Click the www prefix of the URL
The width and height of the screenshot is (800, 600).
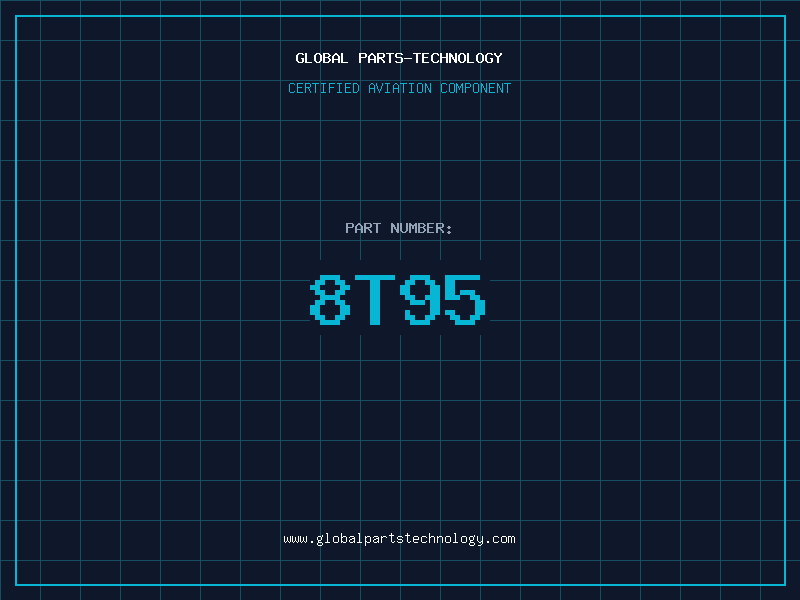296,539
